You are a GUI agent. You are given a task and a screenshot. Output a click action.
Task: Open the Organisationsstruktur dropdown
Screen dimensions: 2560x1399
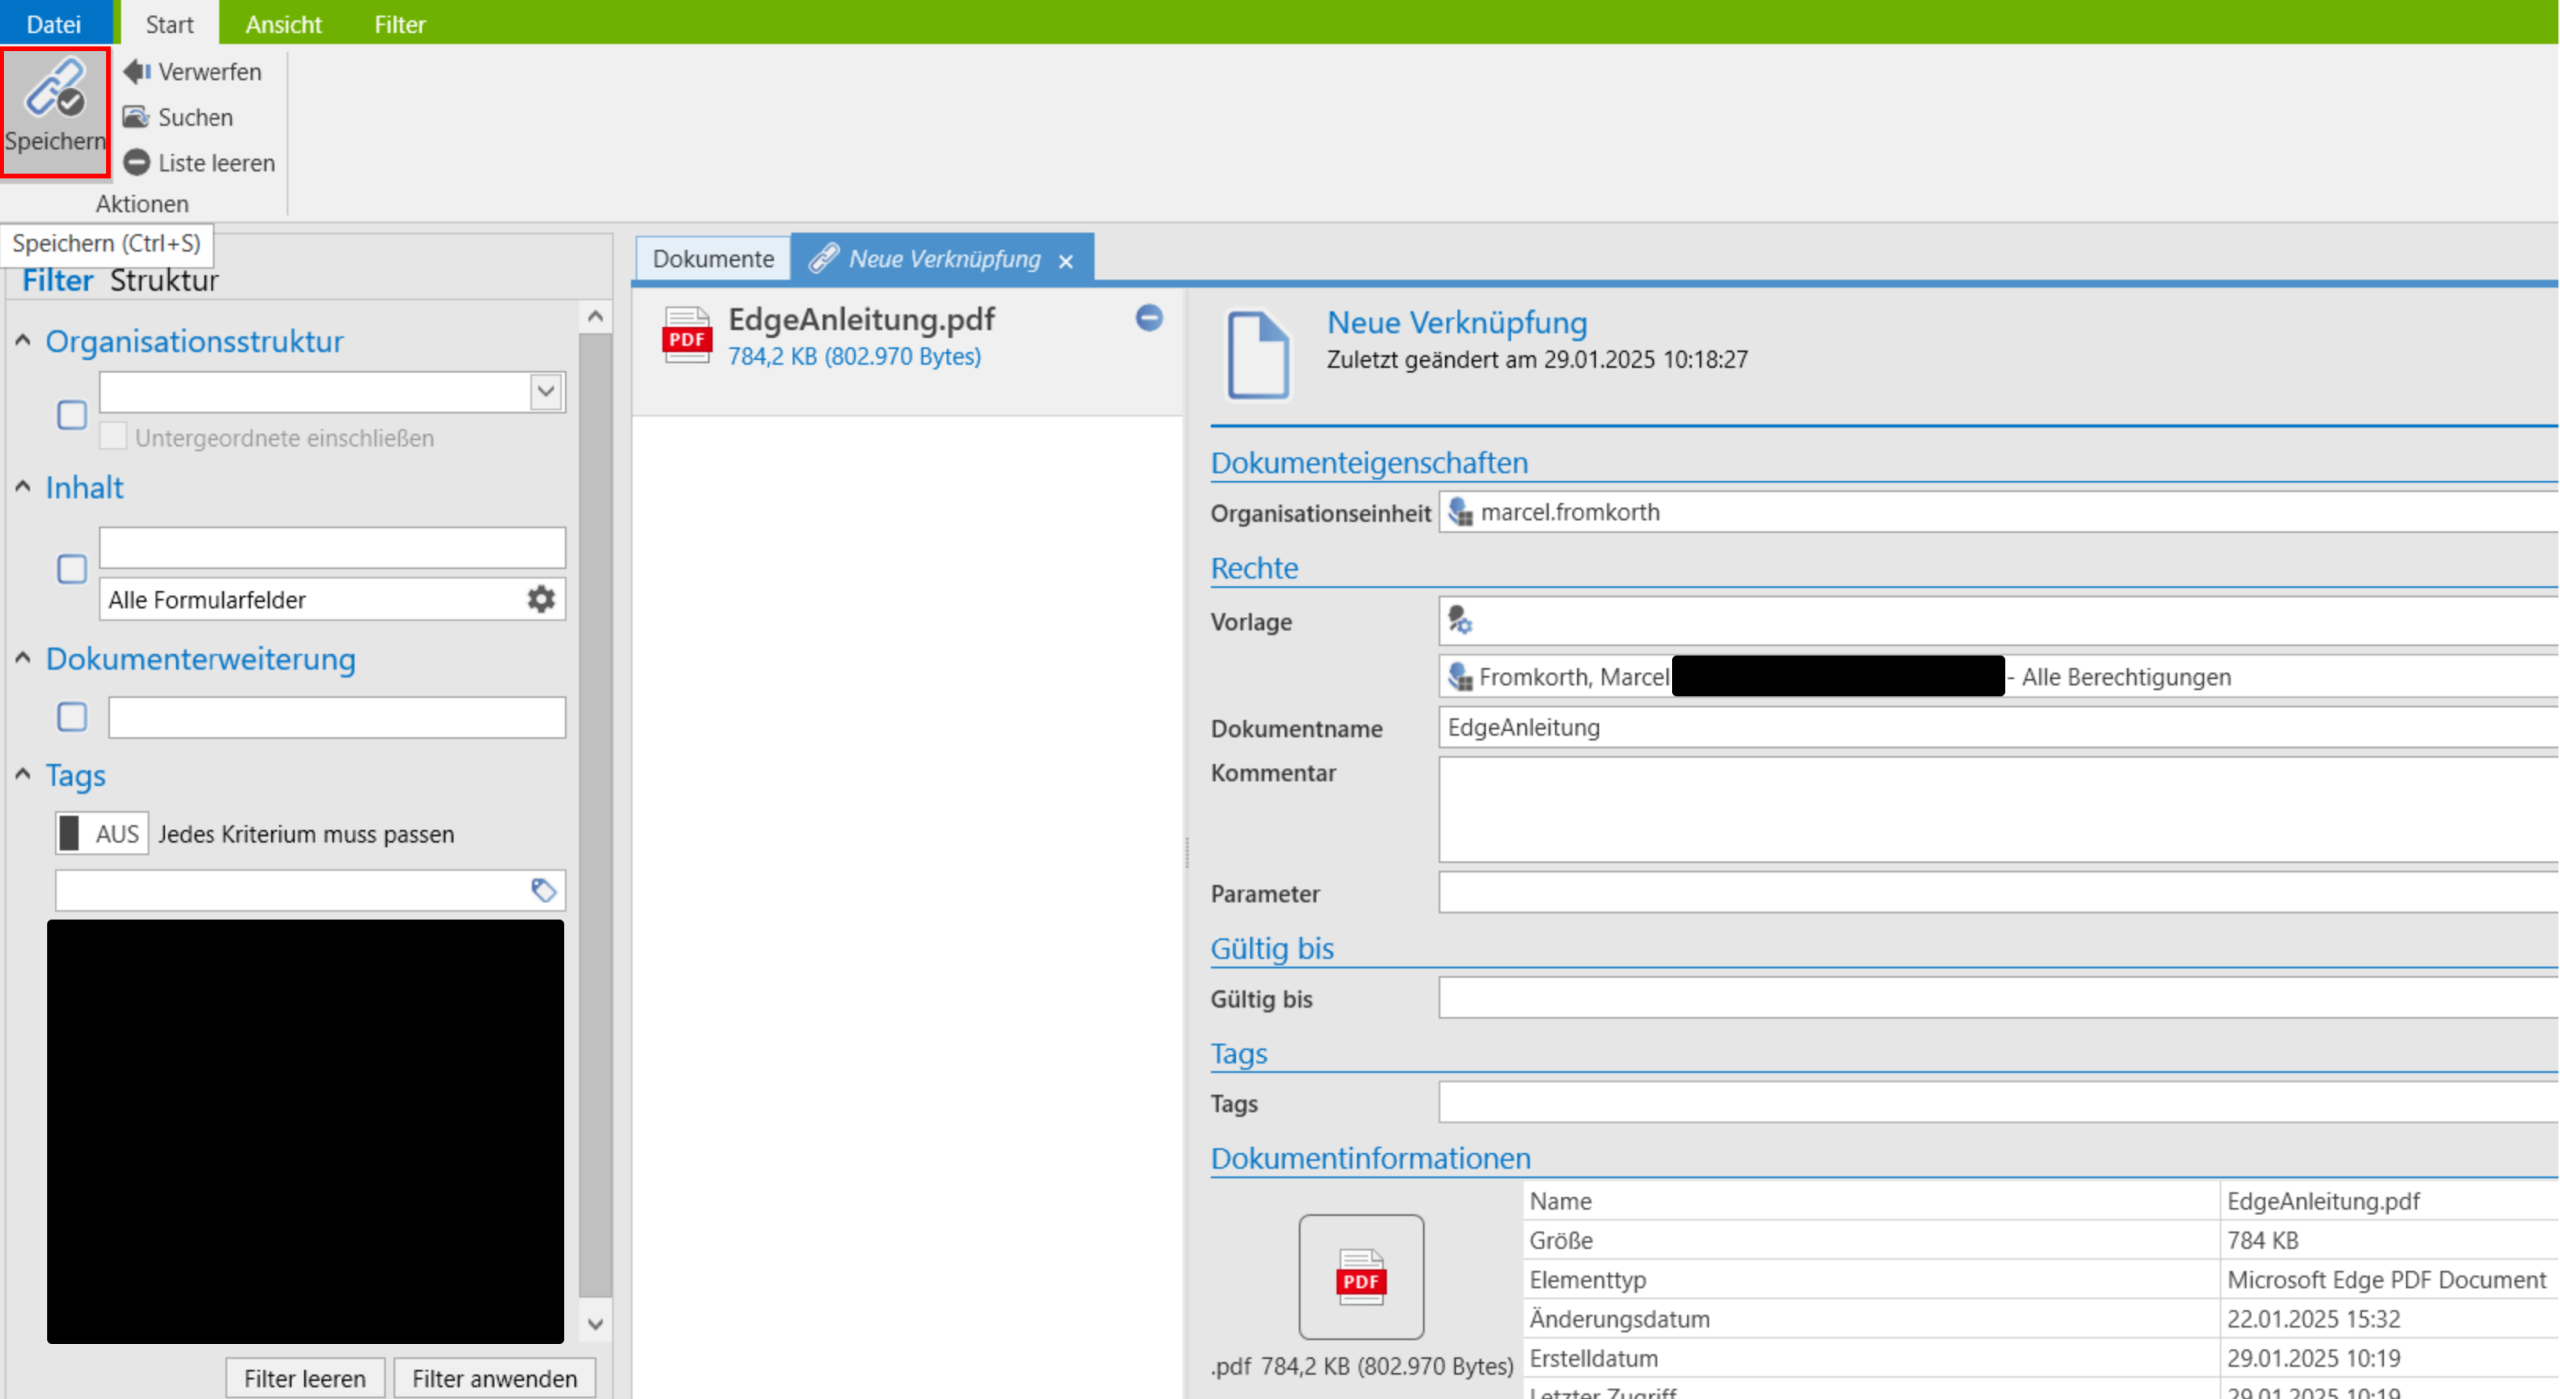(545, 391)
